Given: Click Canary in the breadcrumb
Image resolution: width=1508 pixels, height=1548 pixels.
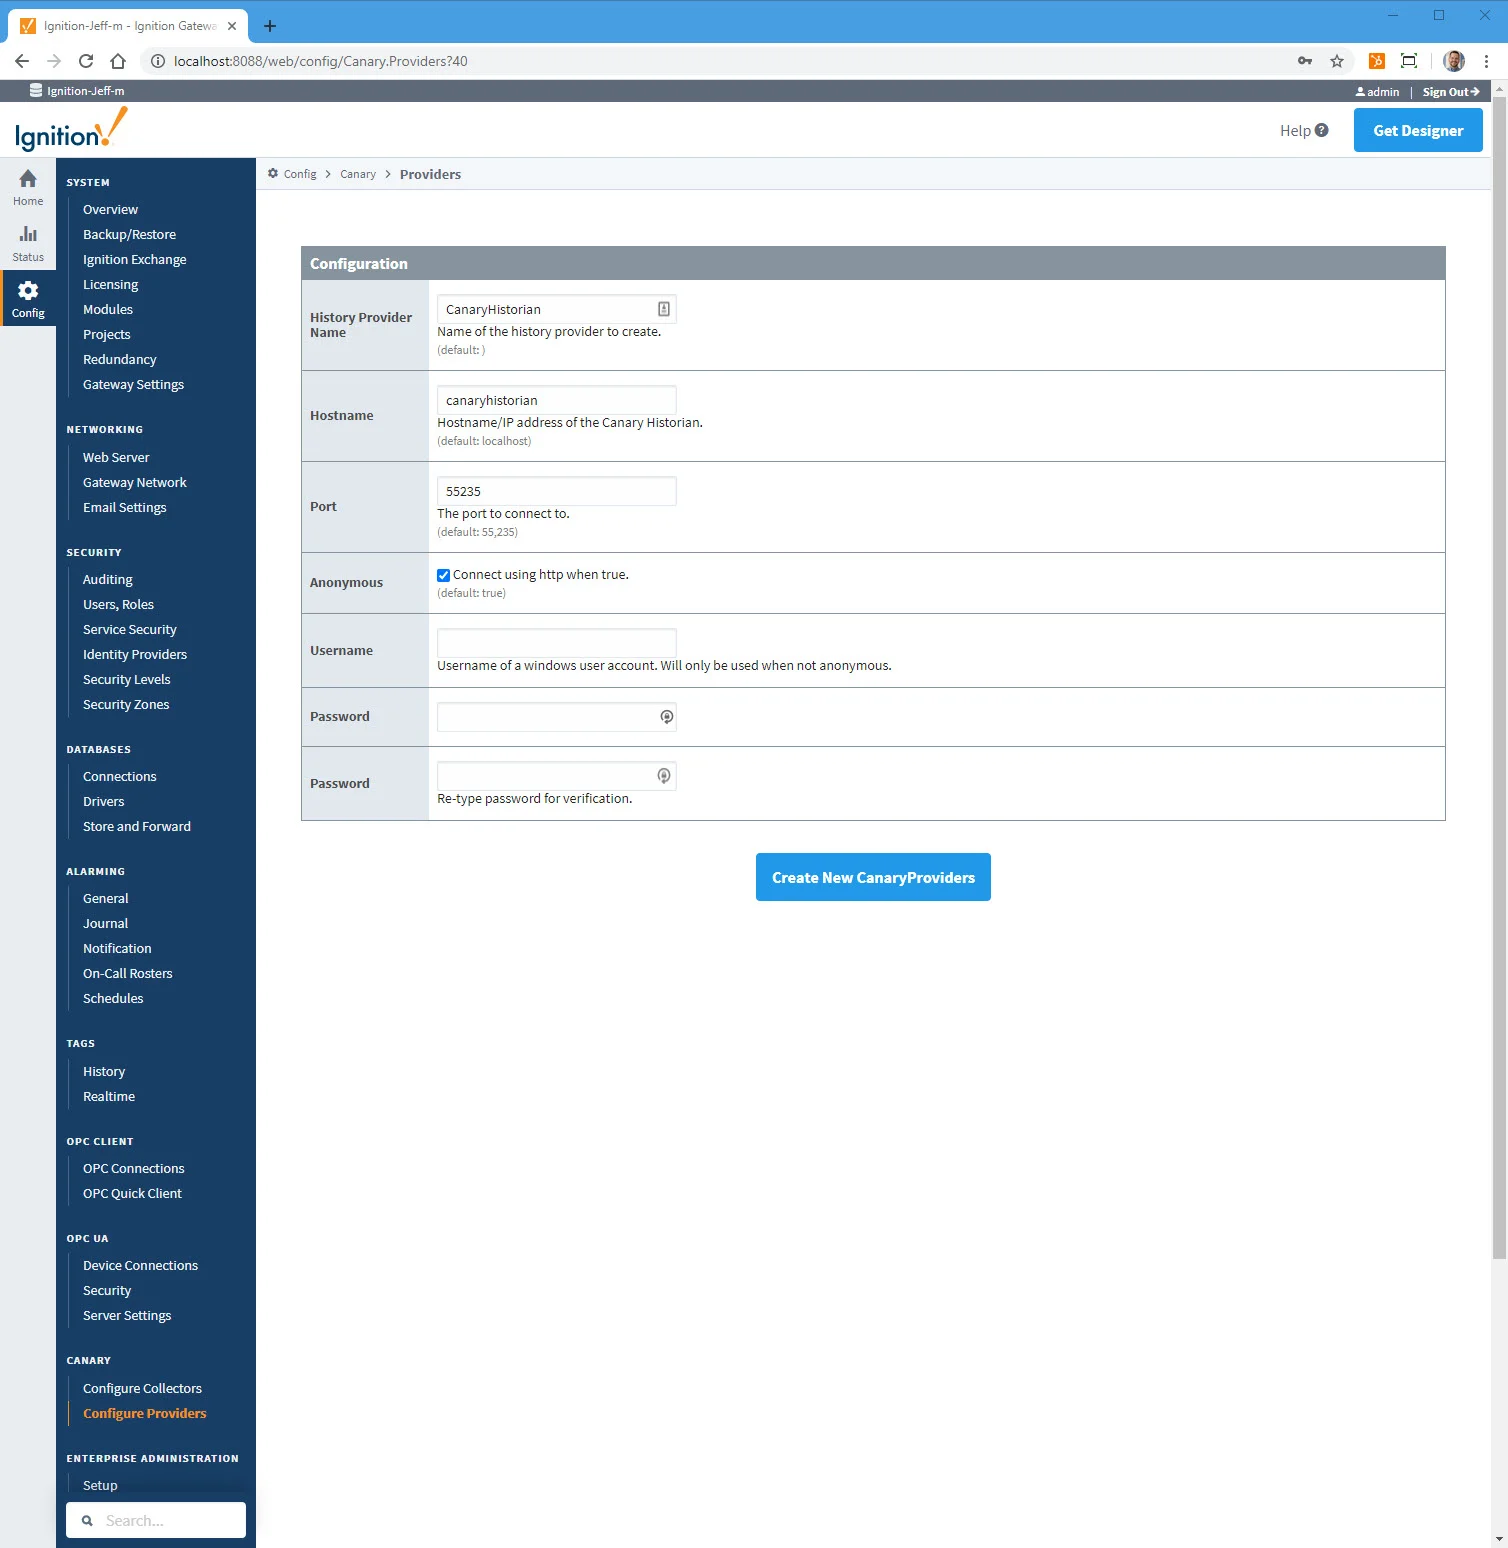Looking at the screenshot, I should (x=358, y=174).
